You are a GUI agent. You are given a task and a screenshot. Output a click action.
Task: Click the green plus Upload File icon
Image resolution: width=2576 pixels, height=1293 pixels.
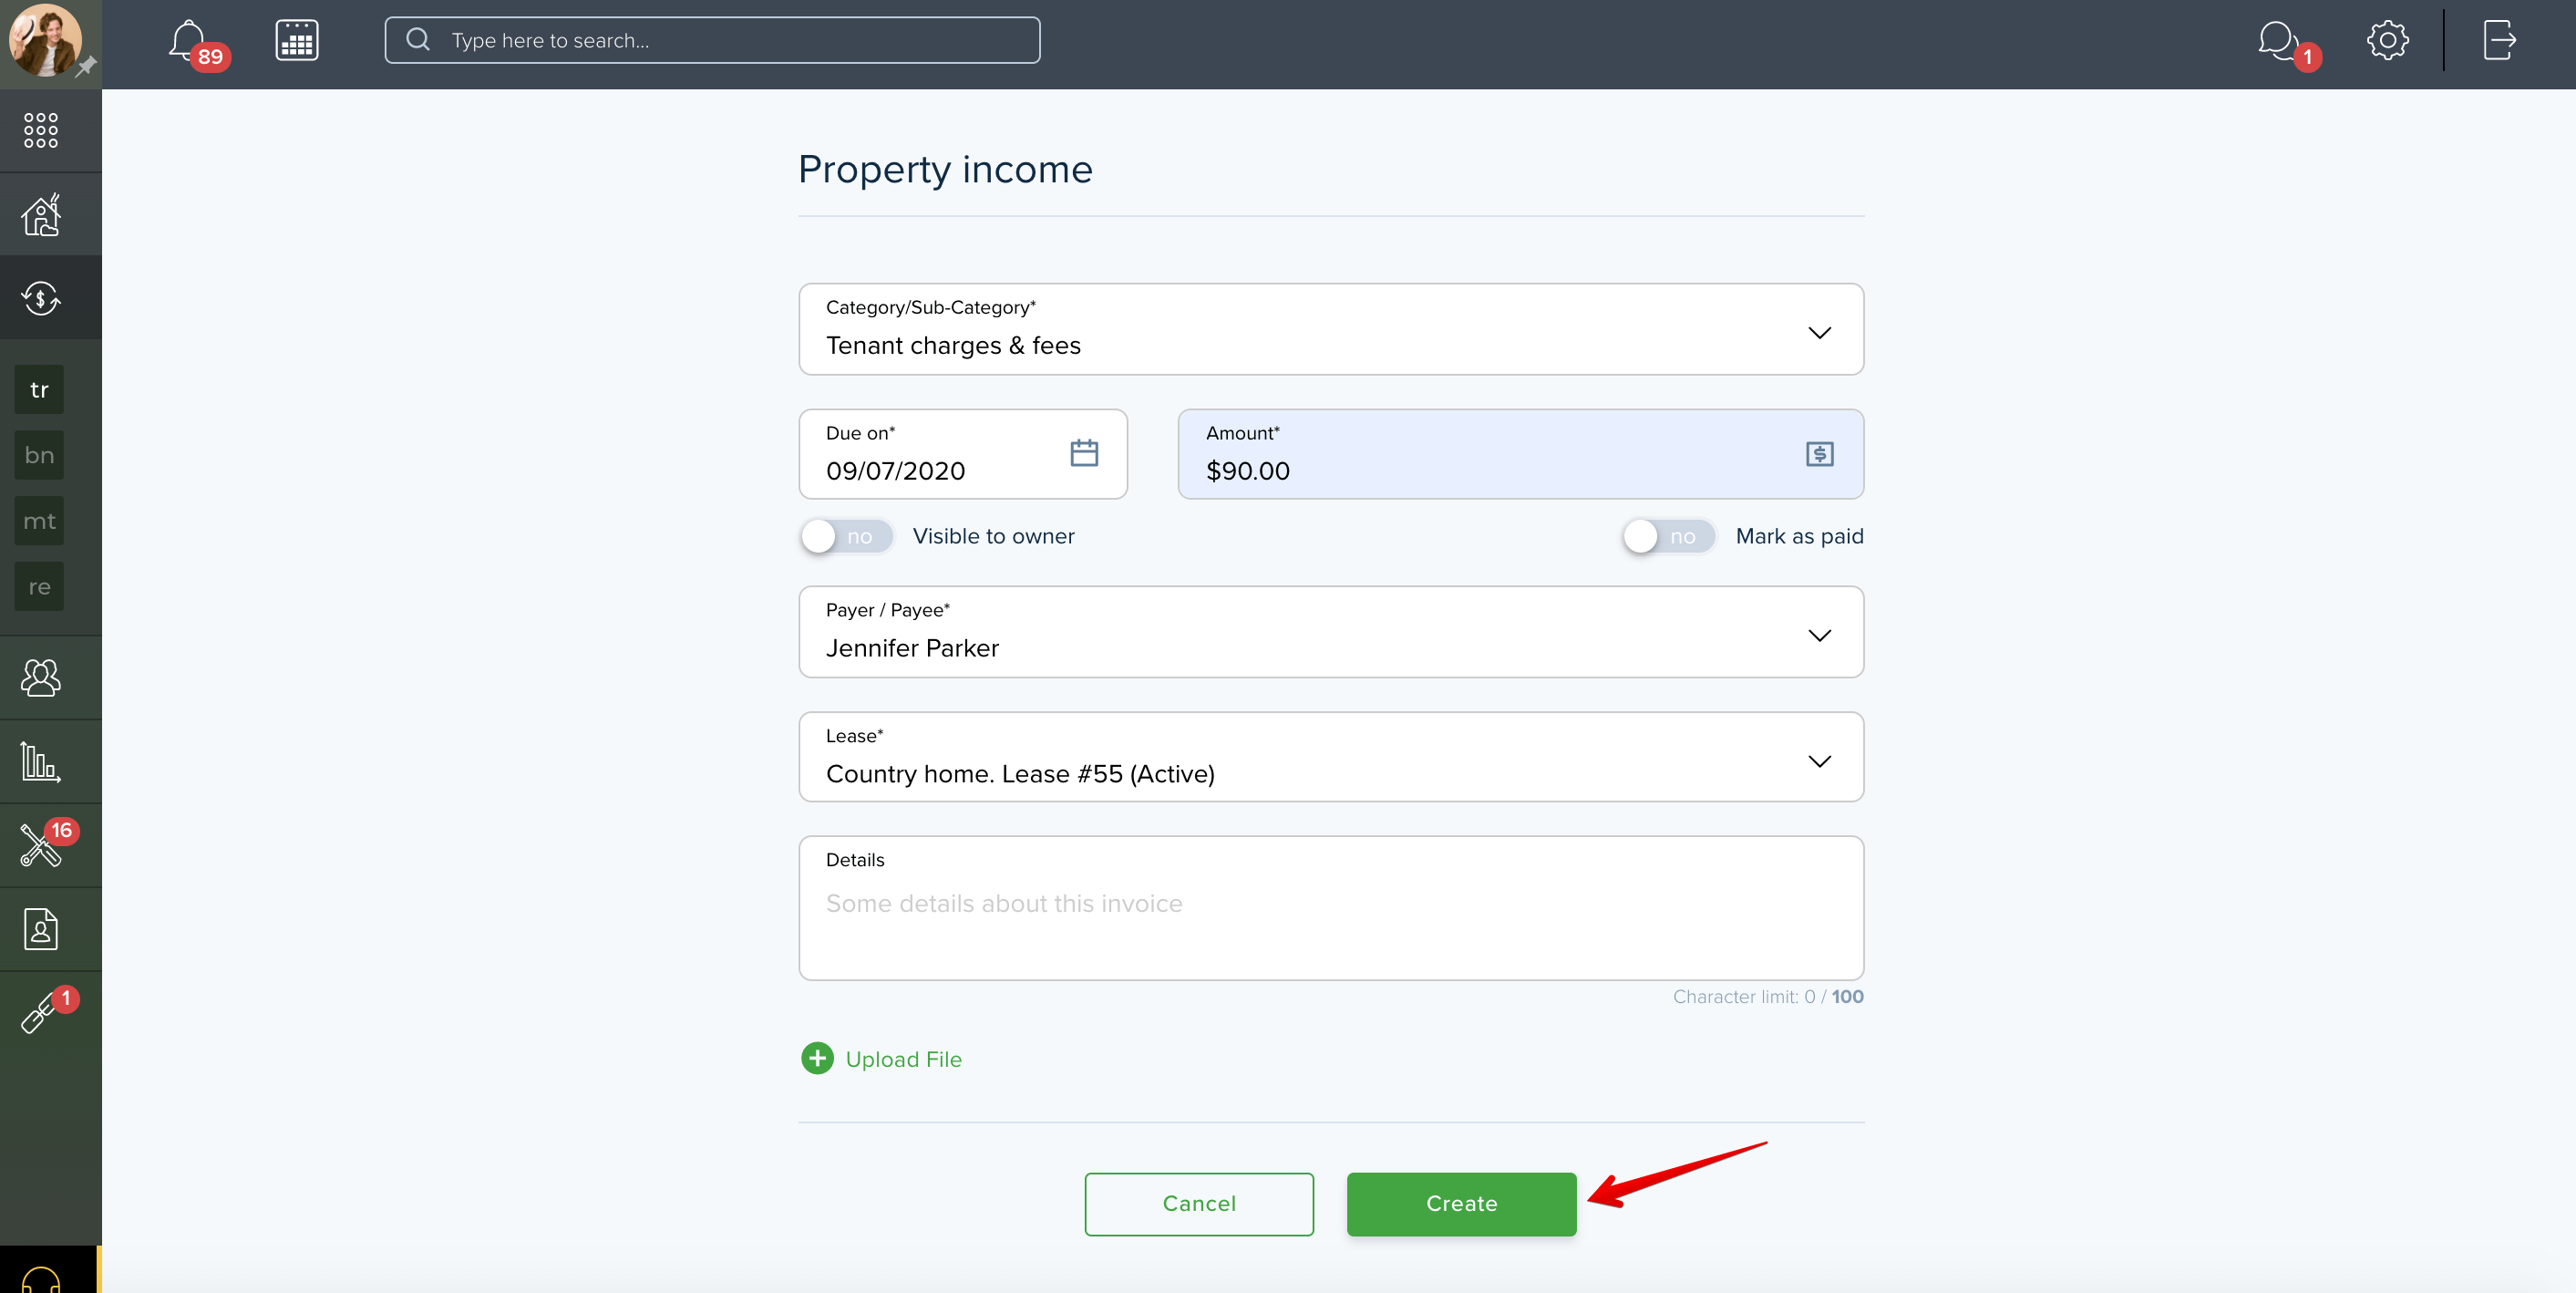tap(817, 1058)
